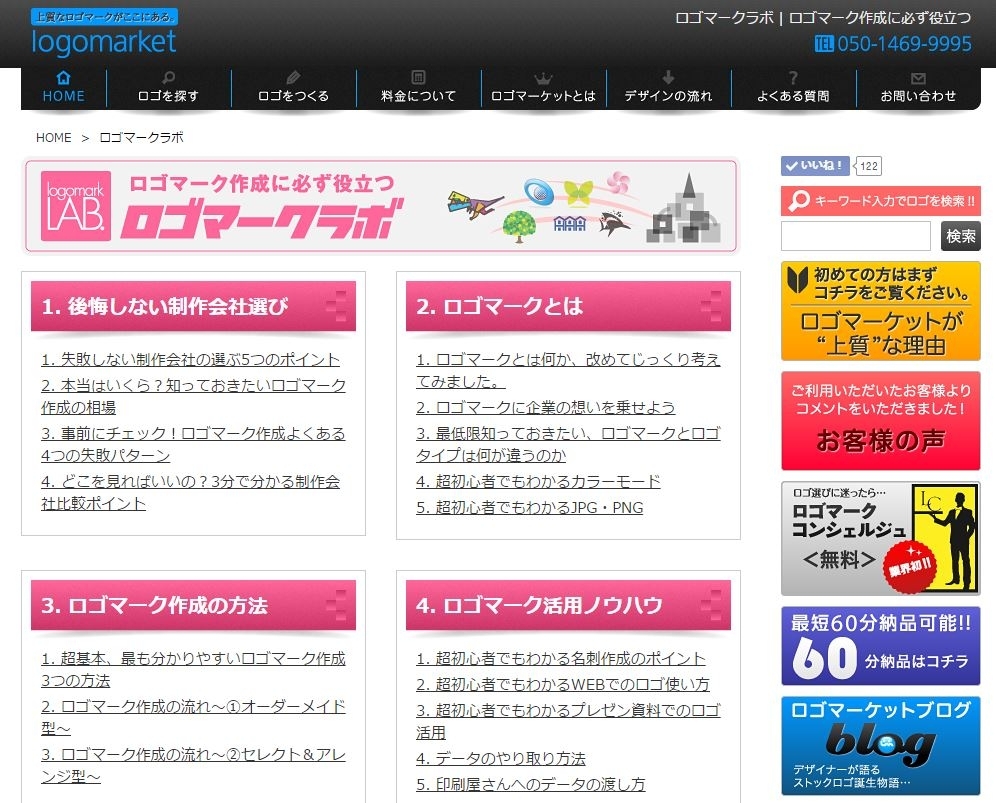996x803 pixels.
Task: Open link 超初心者でもわかるプレゼン資料でのロゴ活用
Action: point(568,721)
